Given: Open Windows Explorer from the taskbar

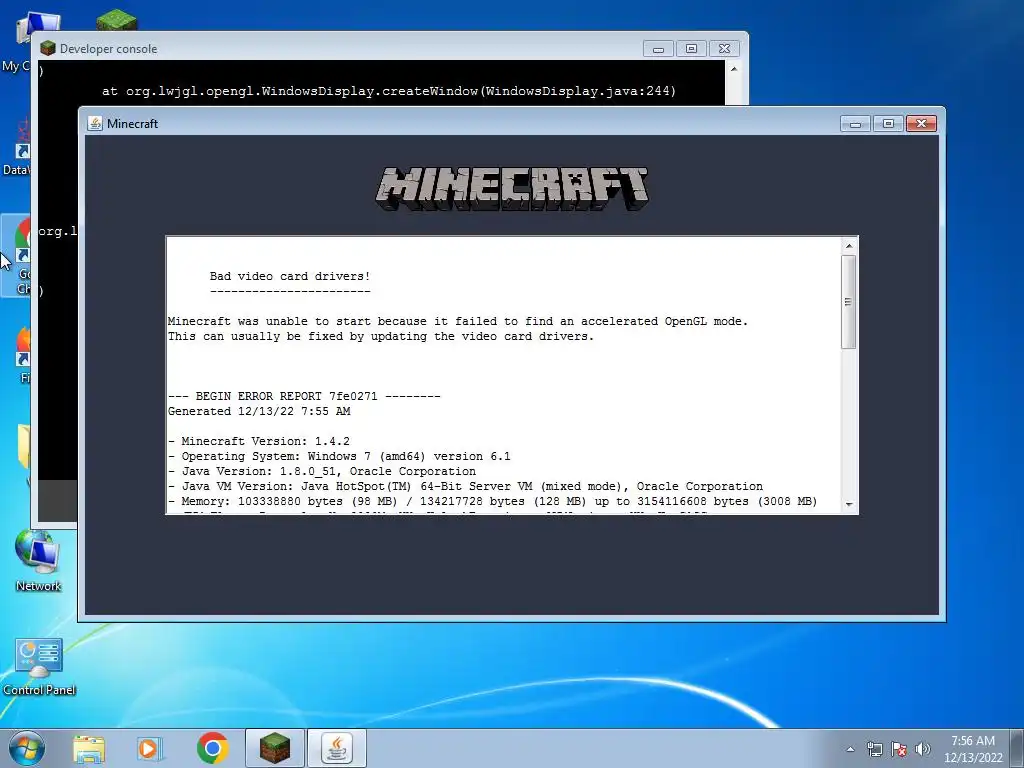Looking at the screenshot, I should (88, 748).
